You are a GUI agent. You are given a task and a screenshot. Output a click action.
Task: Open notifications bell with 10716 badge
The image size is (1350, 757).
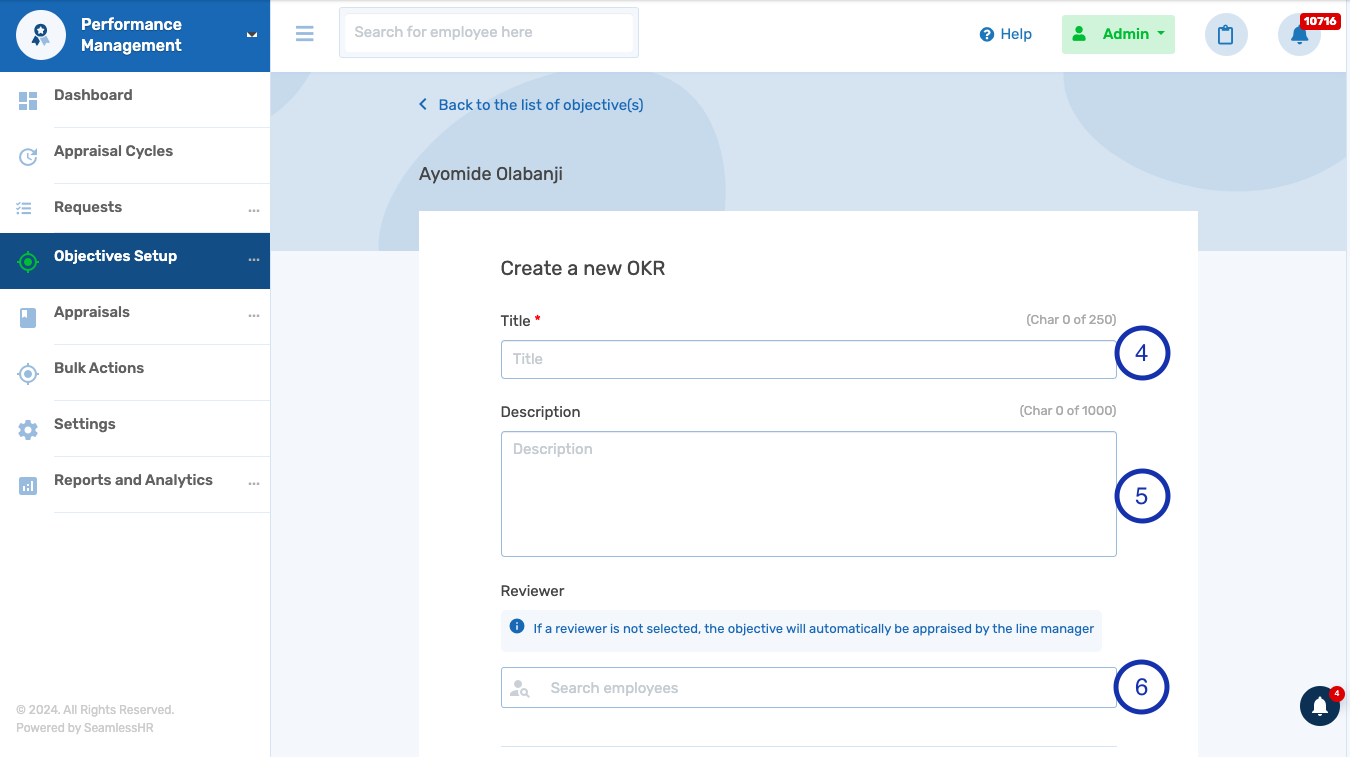click(1300, 35)
